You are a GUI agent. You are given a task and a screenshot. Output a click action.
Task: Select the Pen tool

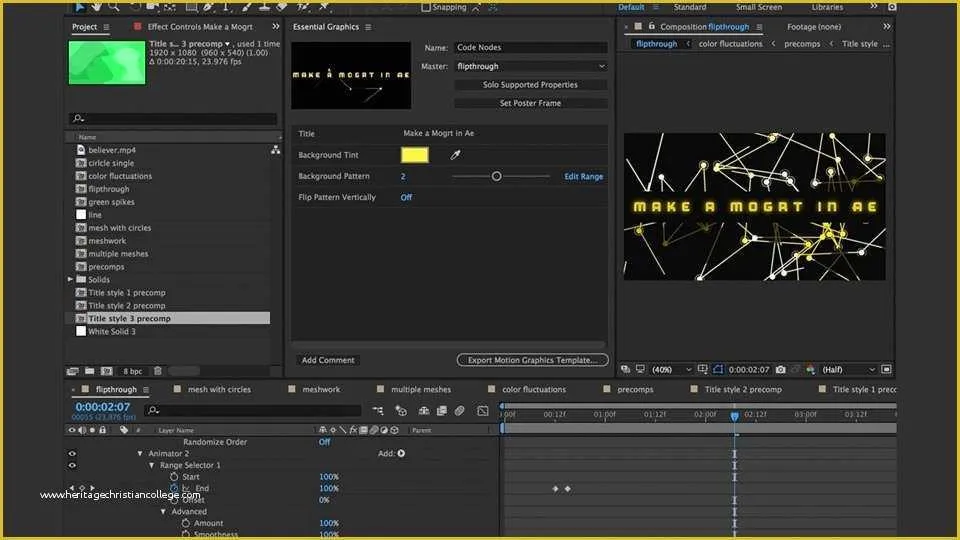coord(209,7)
